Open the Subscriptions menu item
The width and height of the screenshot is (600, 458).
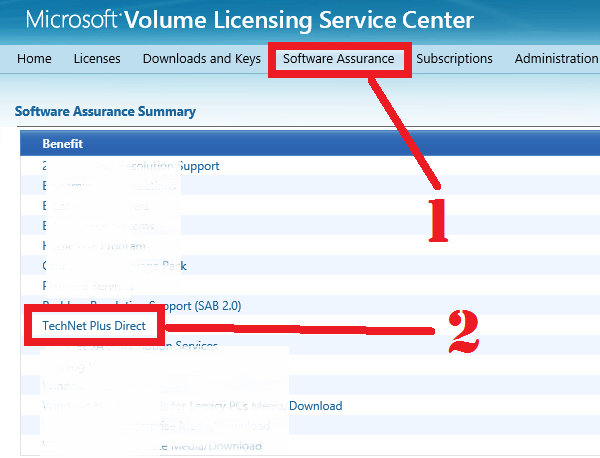pos(454,59)
